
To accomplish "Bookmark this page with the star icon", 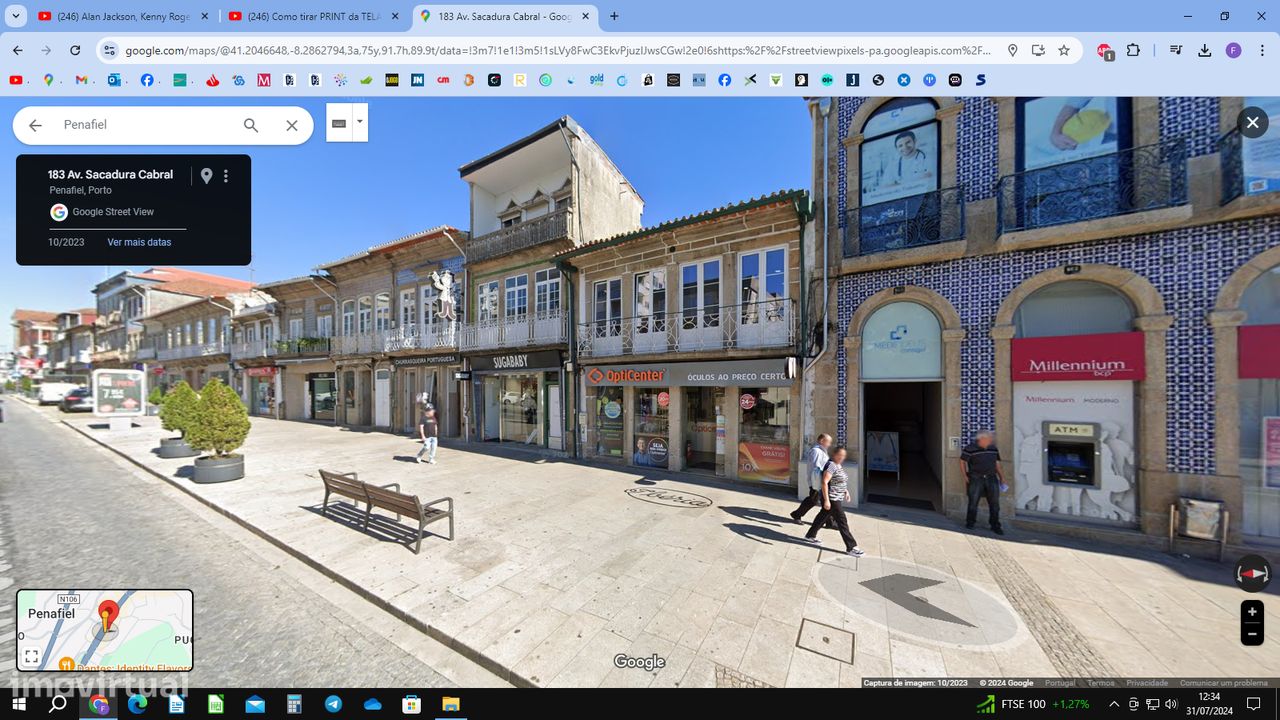I will coord(1064,50).
